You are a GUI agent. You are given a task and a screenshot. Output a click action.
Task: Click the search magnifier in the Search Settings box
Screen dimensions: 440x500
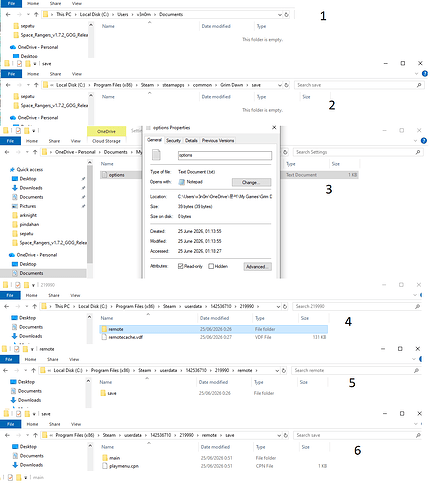(x=418, y=152)
